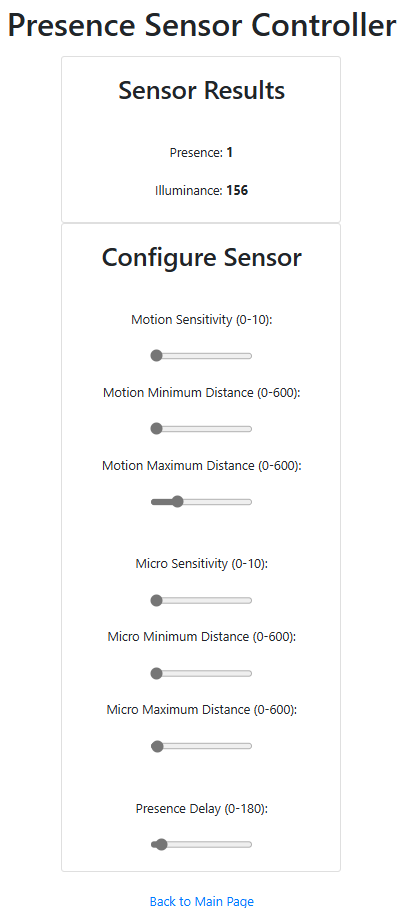
Task: Click the Motion Minimum Distance slider handle
Action: point(156,429)
